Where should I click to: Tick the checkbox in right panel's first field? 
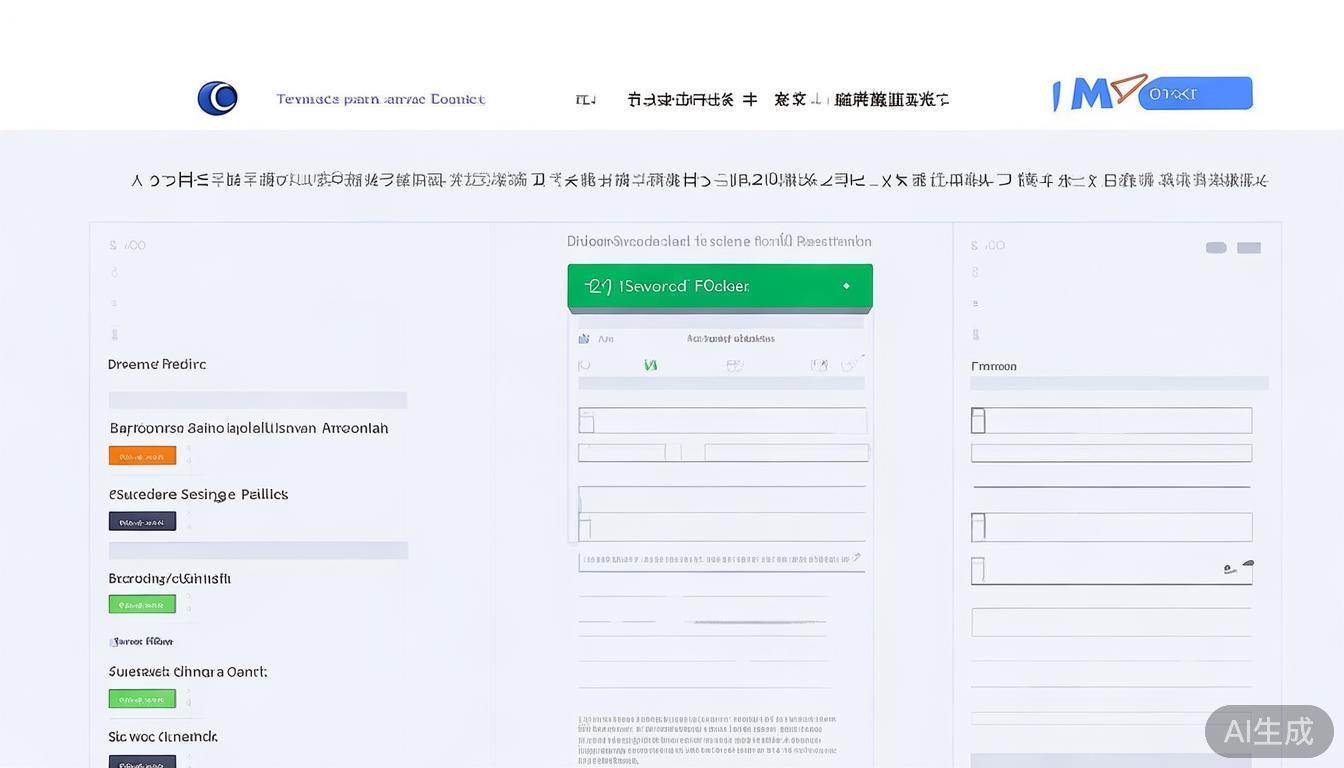[978, 421]
